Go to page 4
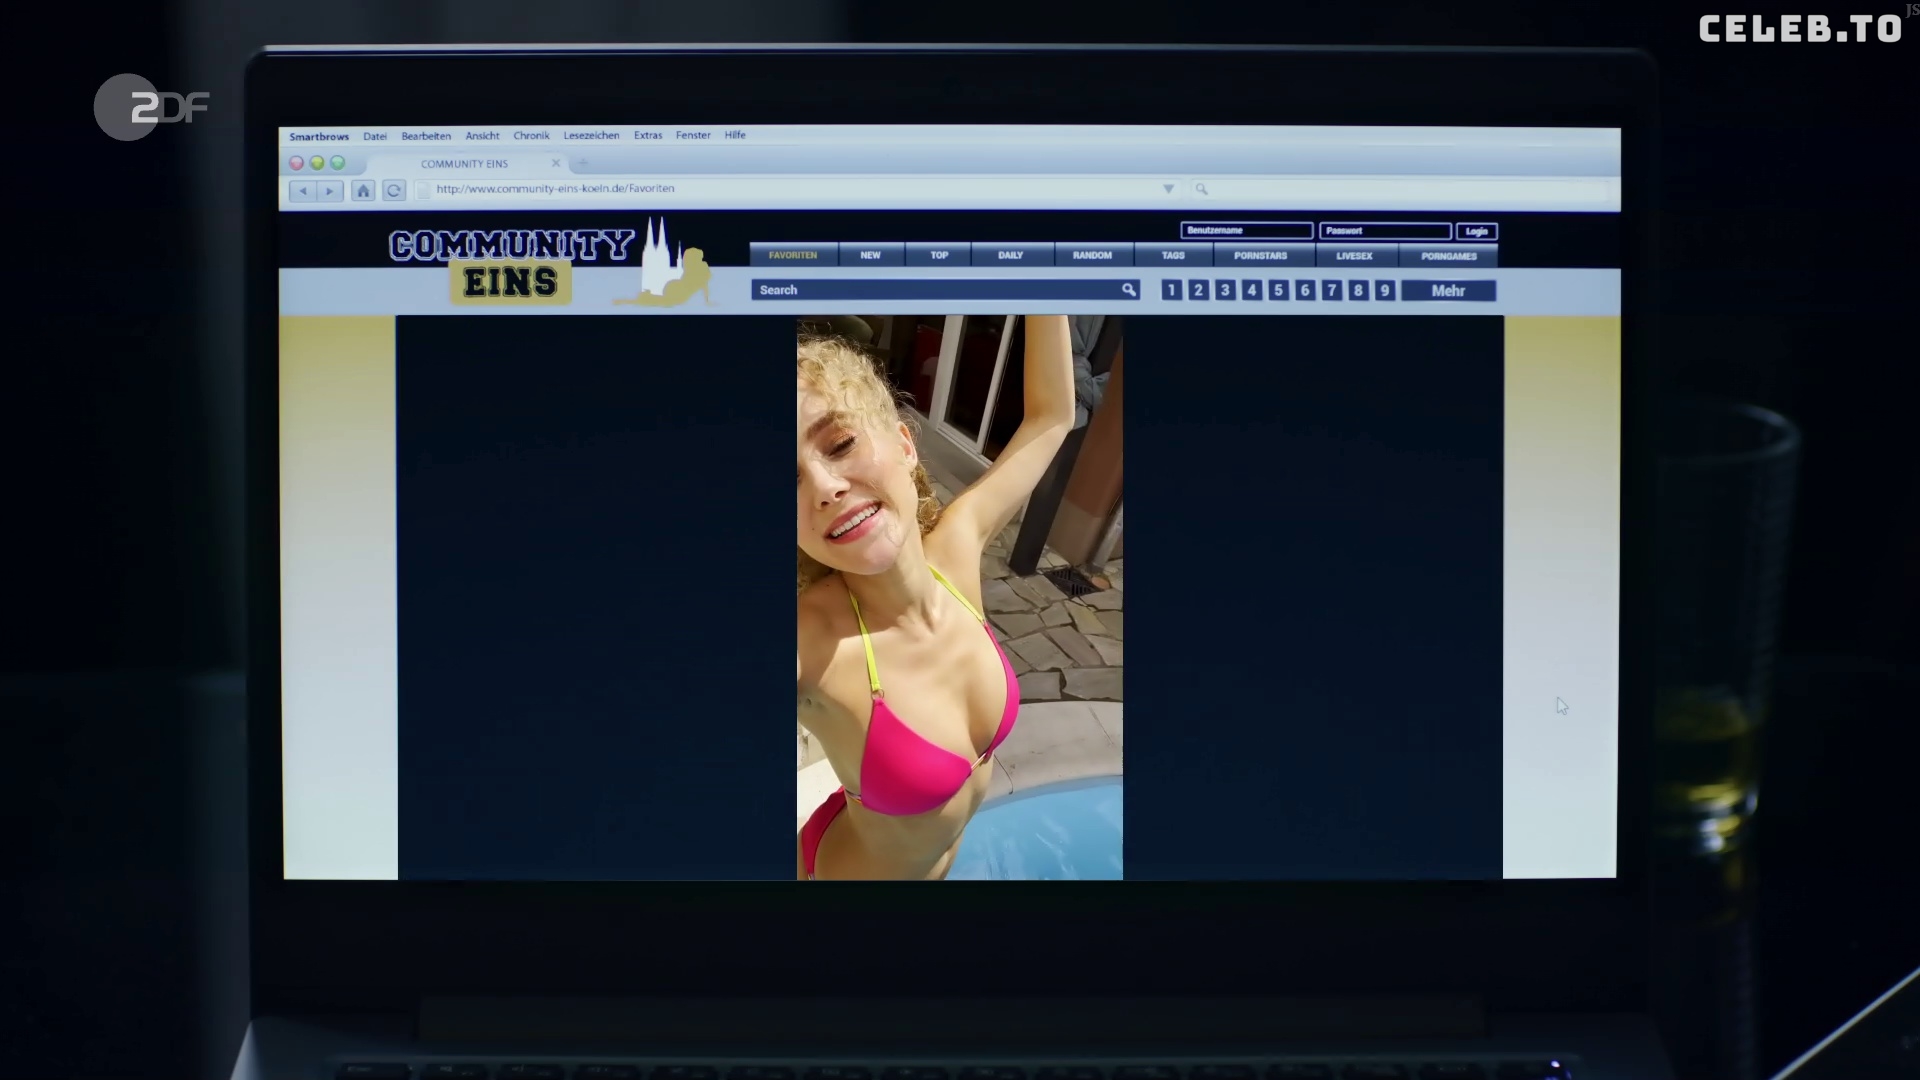Viewport: 1920px width, 1080px height. pos(1251,290)
